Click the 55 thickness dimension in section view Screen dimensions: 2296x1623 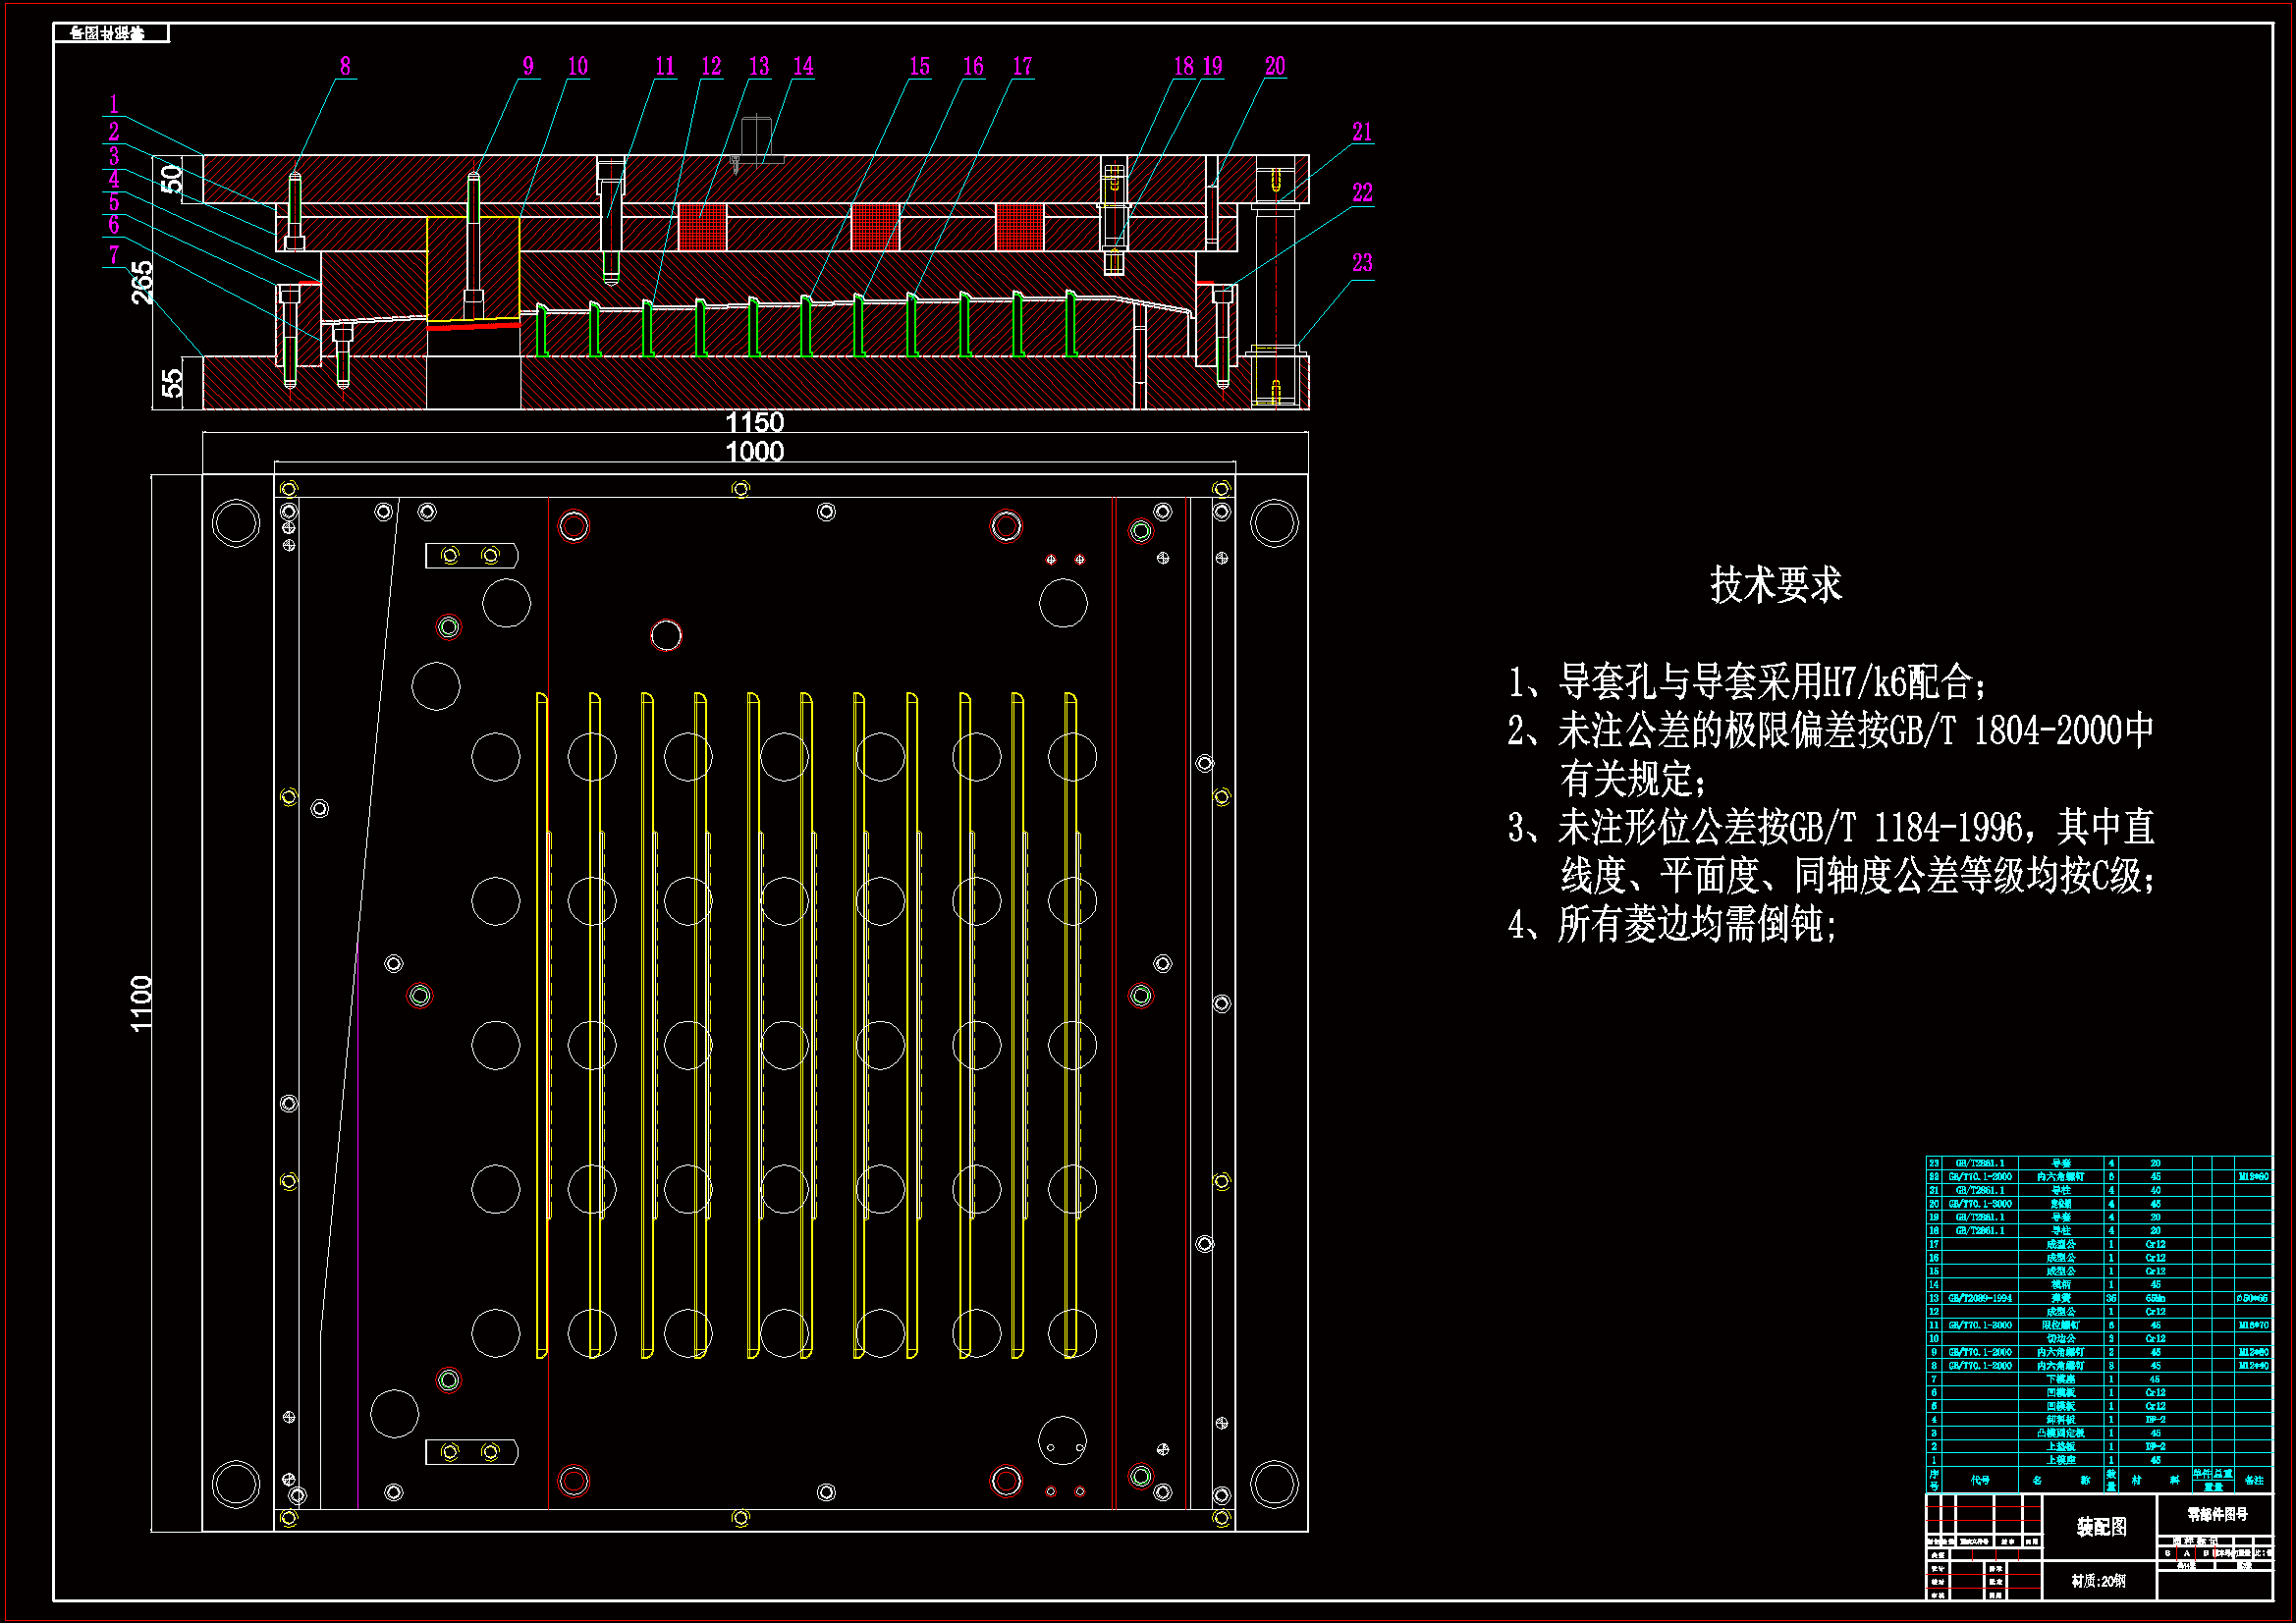coord(172,383)
